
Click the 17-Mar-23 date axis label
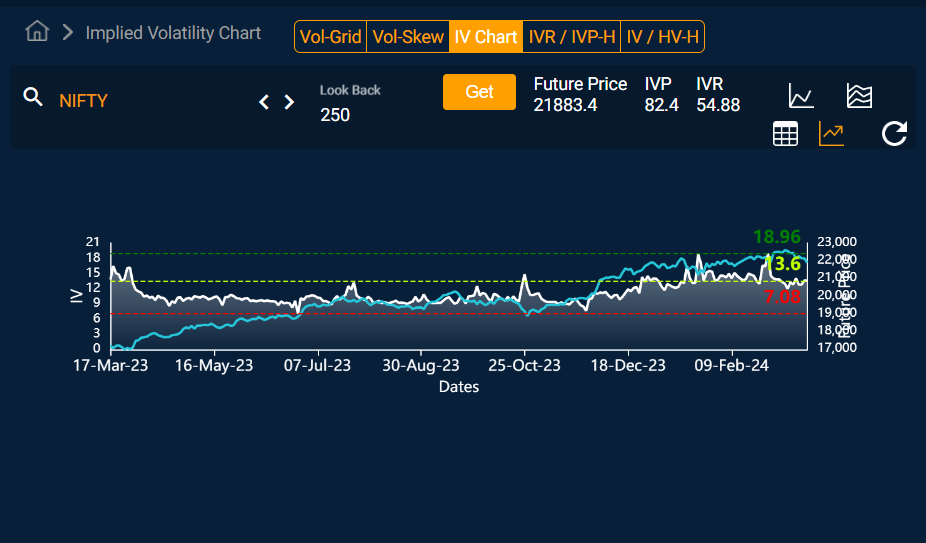[110, 366]
